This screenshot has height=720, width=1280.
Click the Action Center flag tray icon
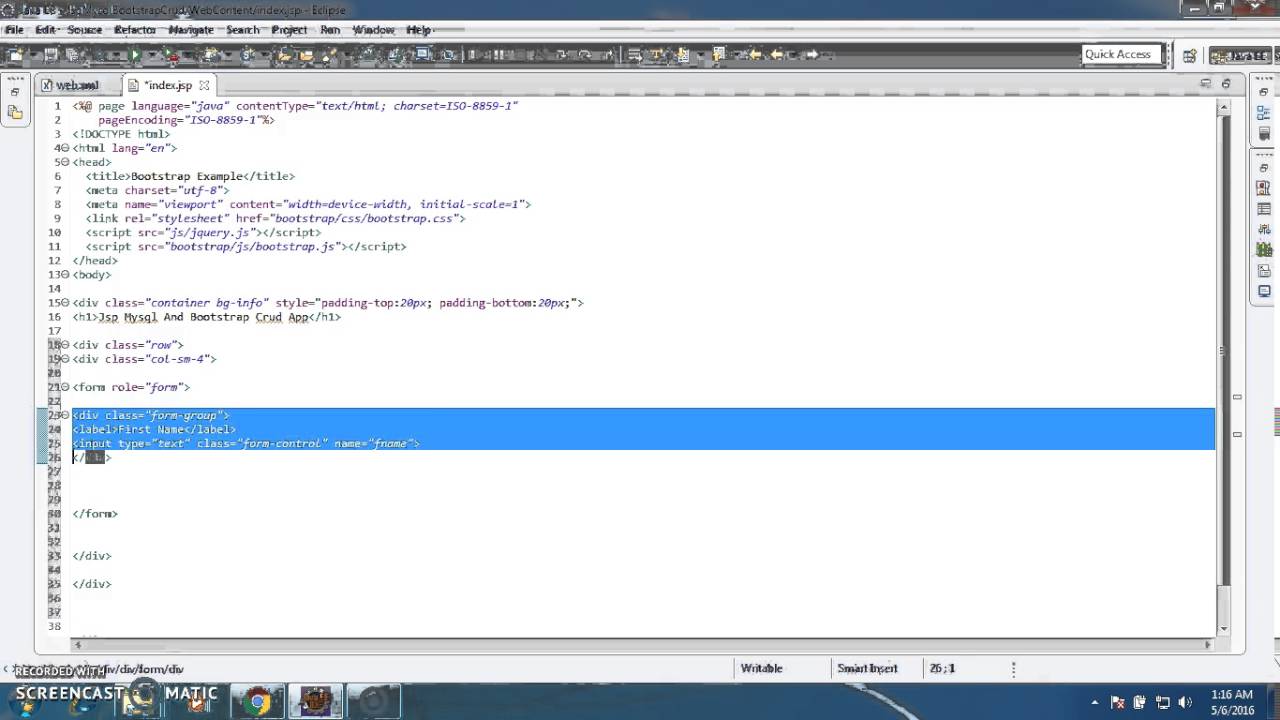coord(1118,702)
